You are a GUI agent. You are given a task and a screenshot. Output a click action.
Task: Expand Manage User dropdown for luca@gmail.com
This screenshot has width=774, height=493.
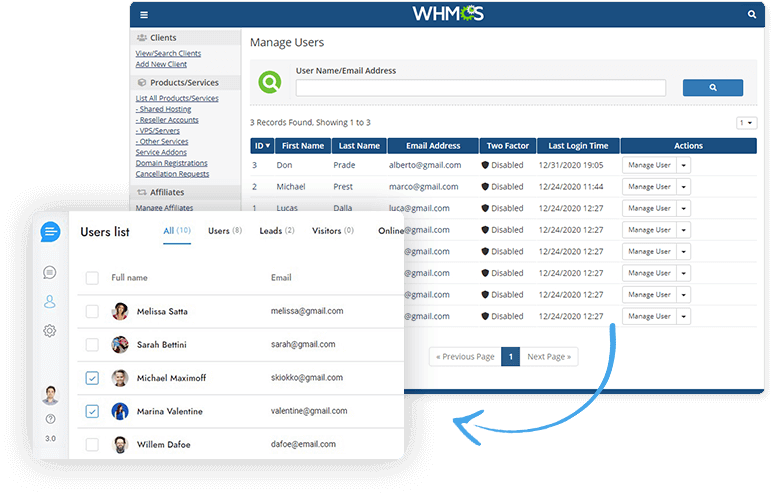tap(684, 209)
